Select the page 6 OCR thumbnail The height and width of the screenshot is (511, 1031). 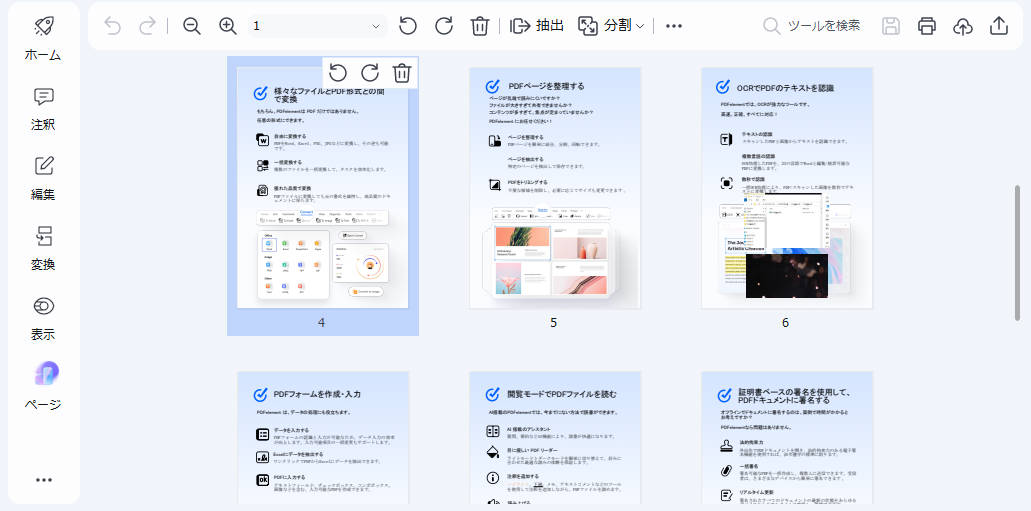(x=787, y=187)
